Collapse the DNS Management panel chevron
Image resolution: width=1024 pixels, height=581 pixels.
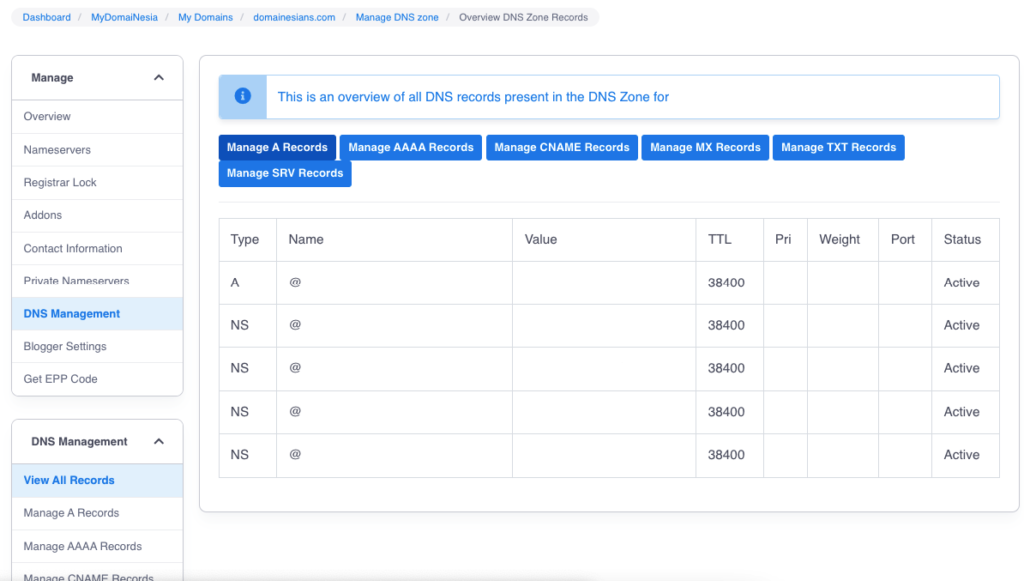[159, 441]
